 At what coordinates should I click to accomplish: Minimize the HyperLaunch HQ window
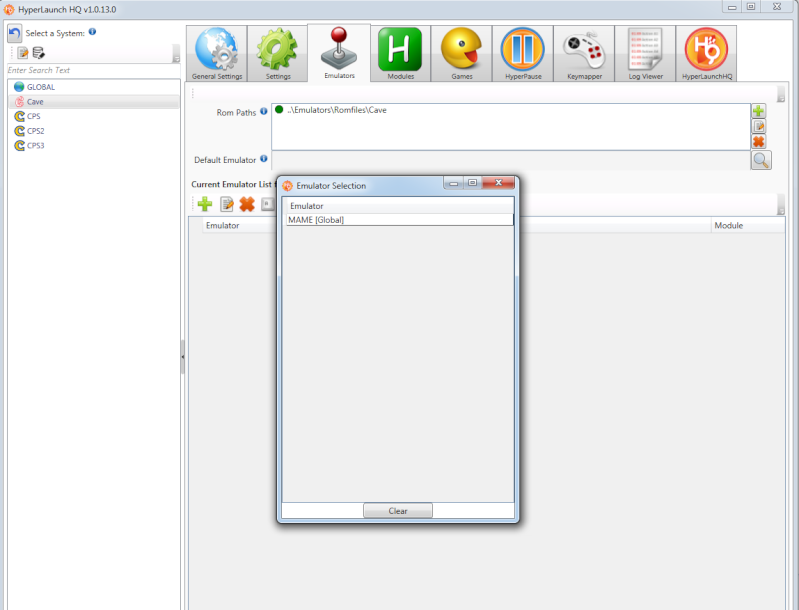[732, 7]
